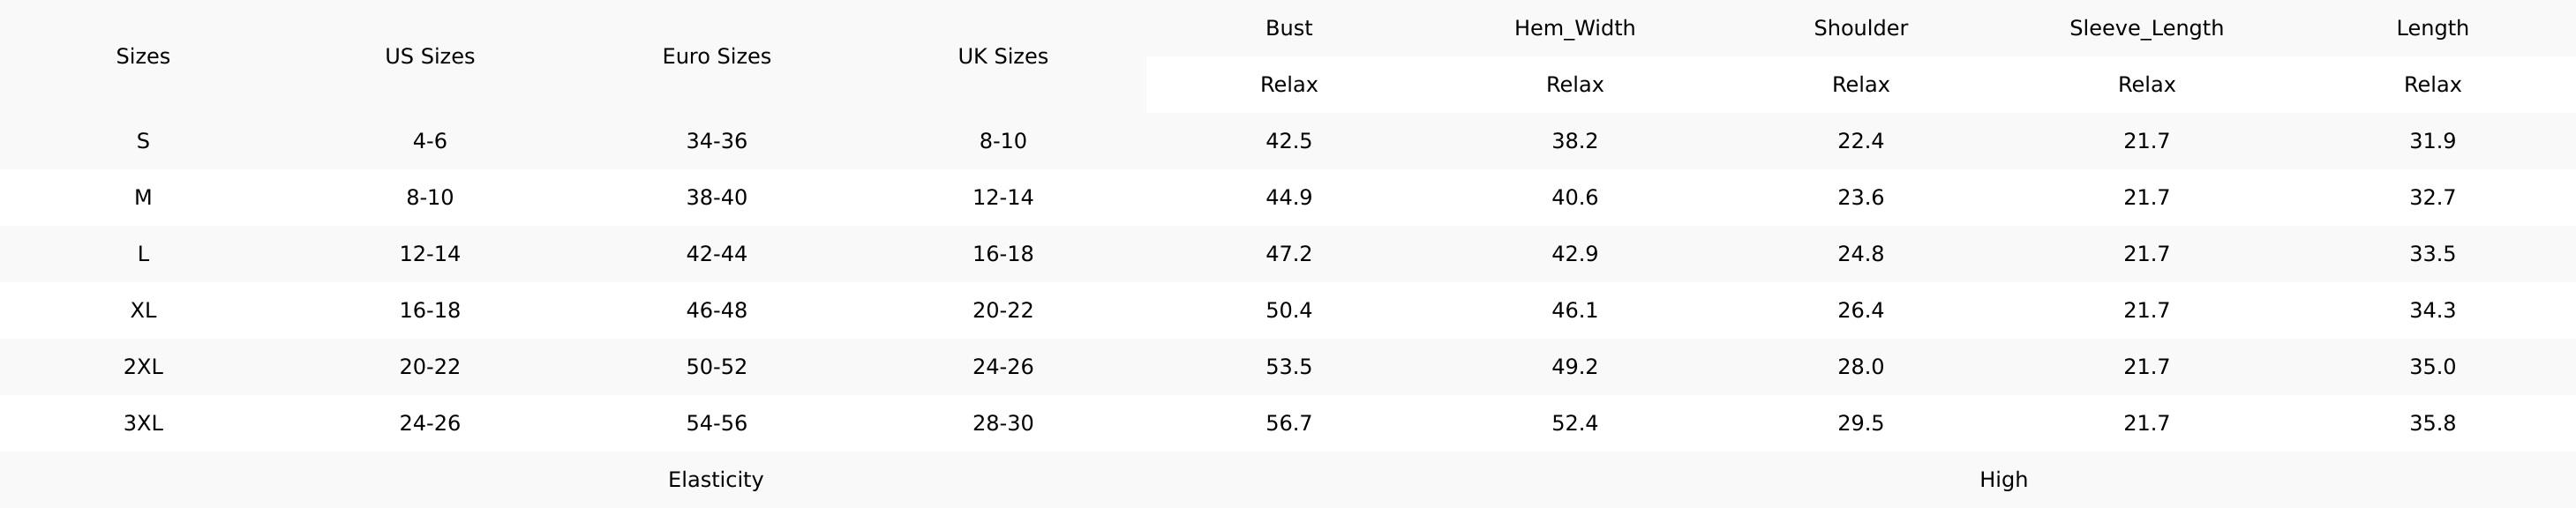The height and width of the screenshot is (508, 2576).
Task: Click the 3XL size row label
Action: coord(143,423)
